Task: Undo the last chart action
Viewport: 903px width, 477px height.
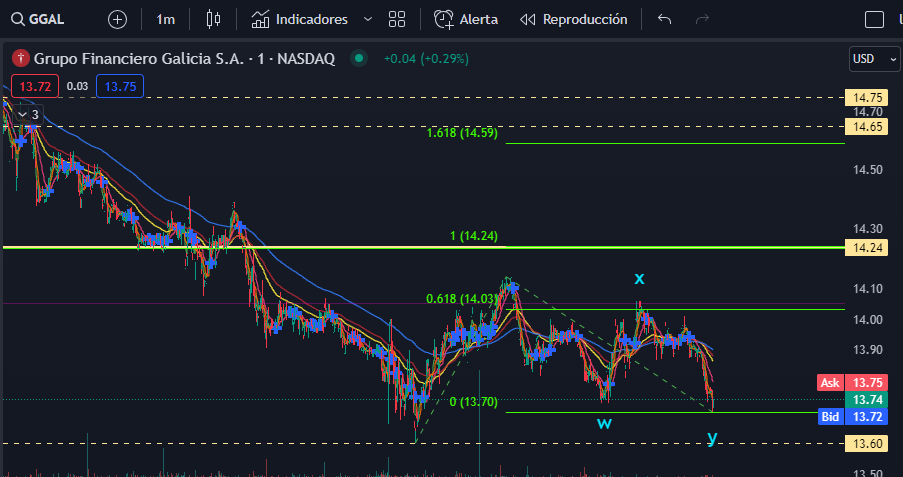Action: tap(665, 20)
